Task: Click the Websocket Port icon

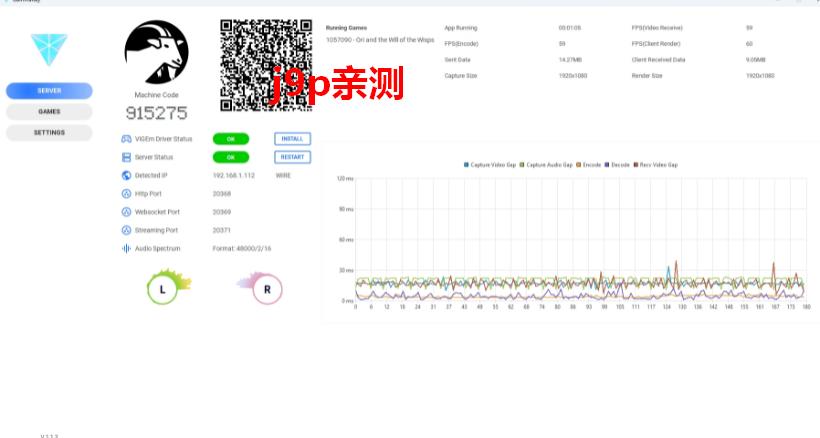Action: 126,212
